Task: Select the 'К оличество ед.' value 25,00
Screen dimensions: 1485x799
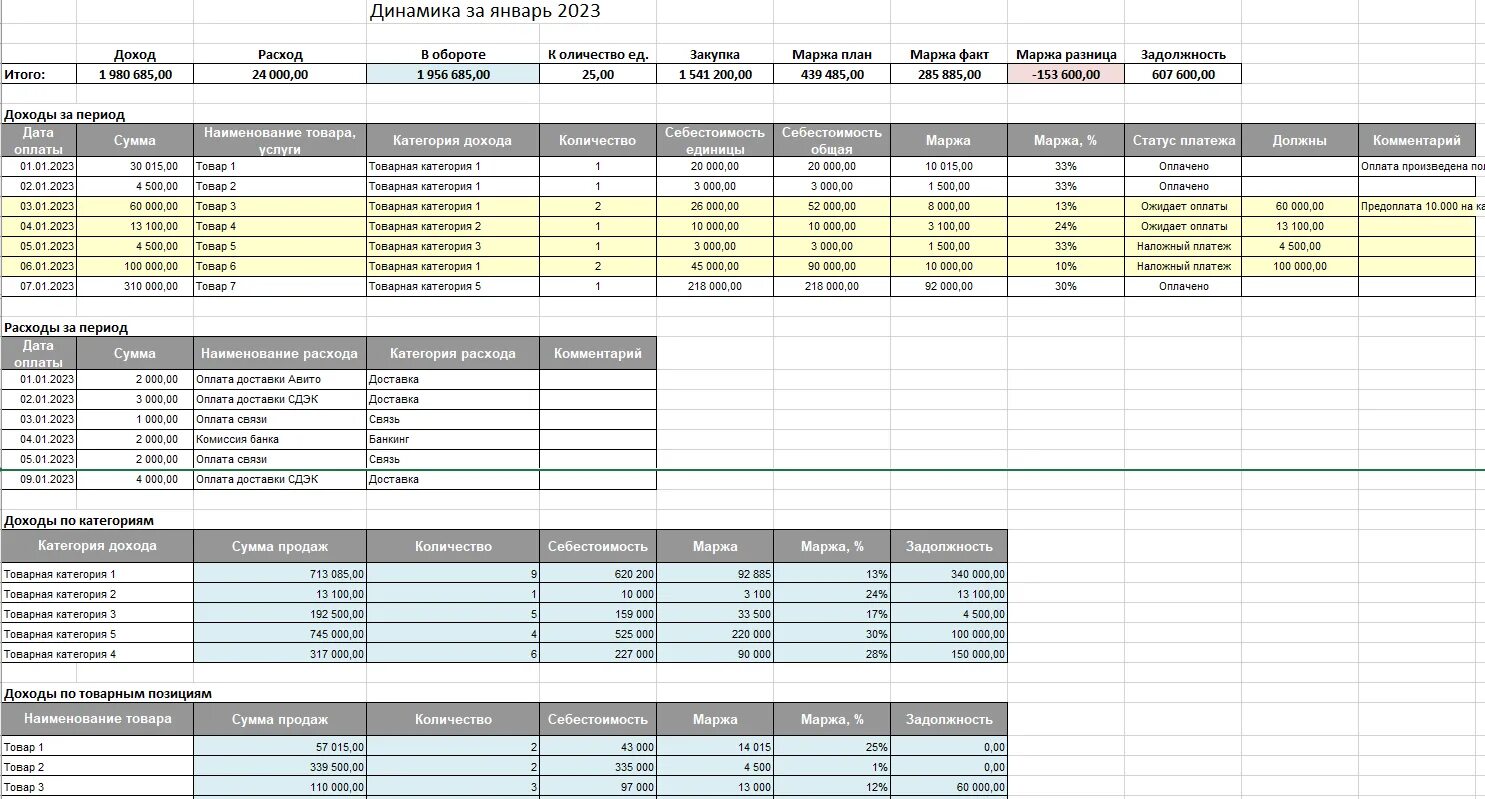Action: tap(598, 74)
